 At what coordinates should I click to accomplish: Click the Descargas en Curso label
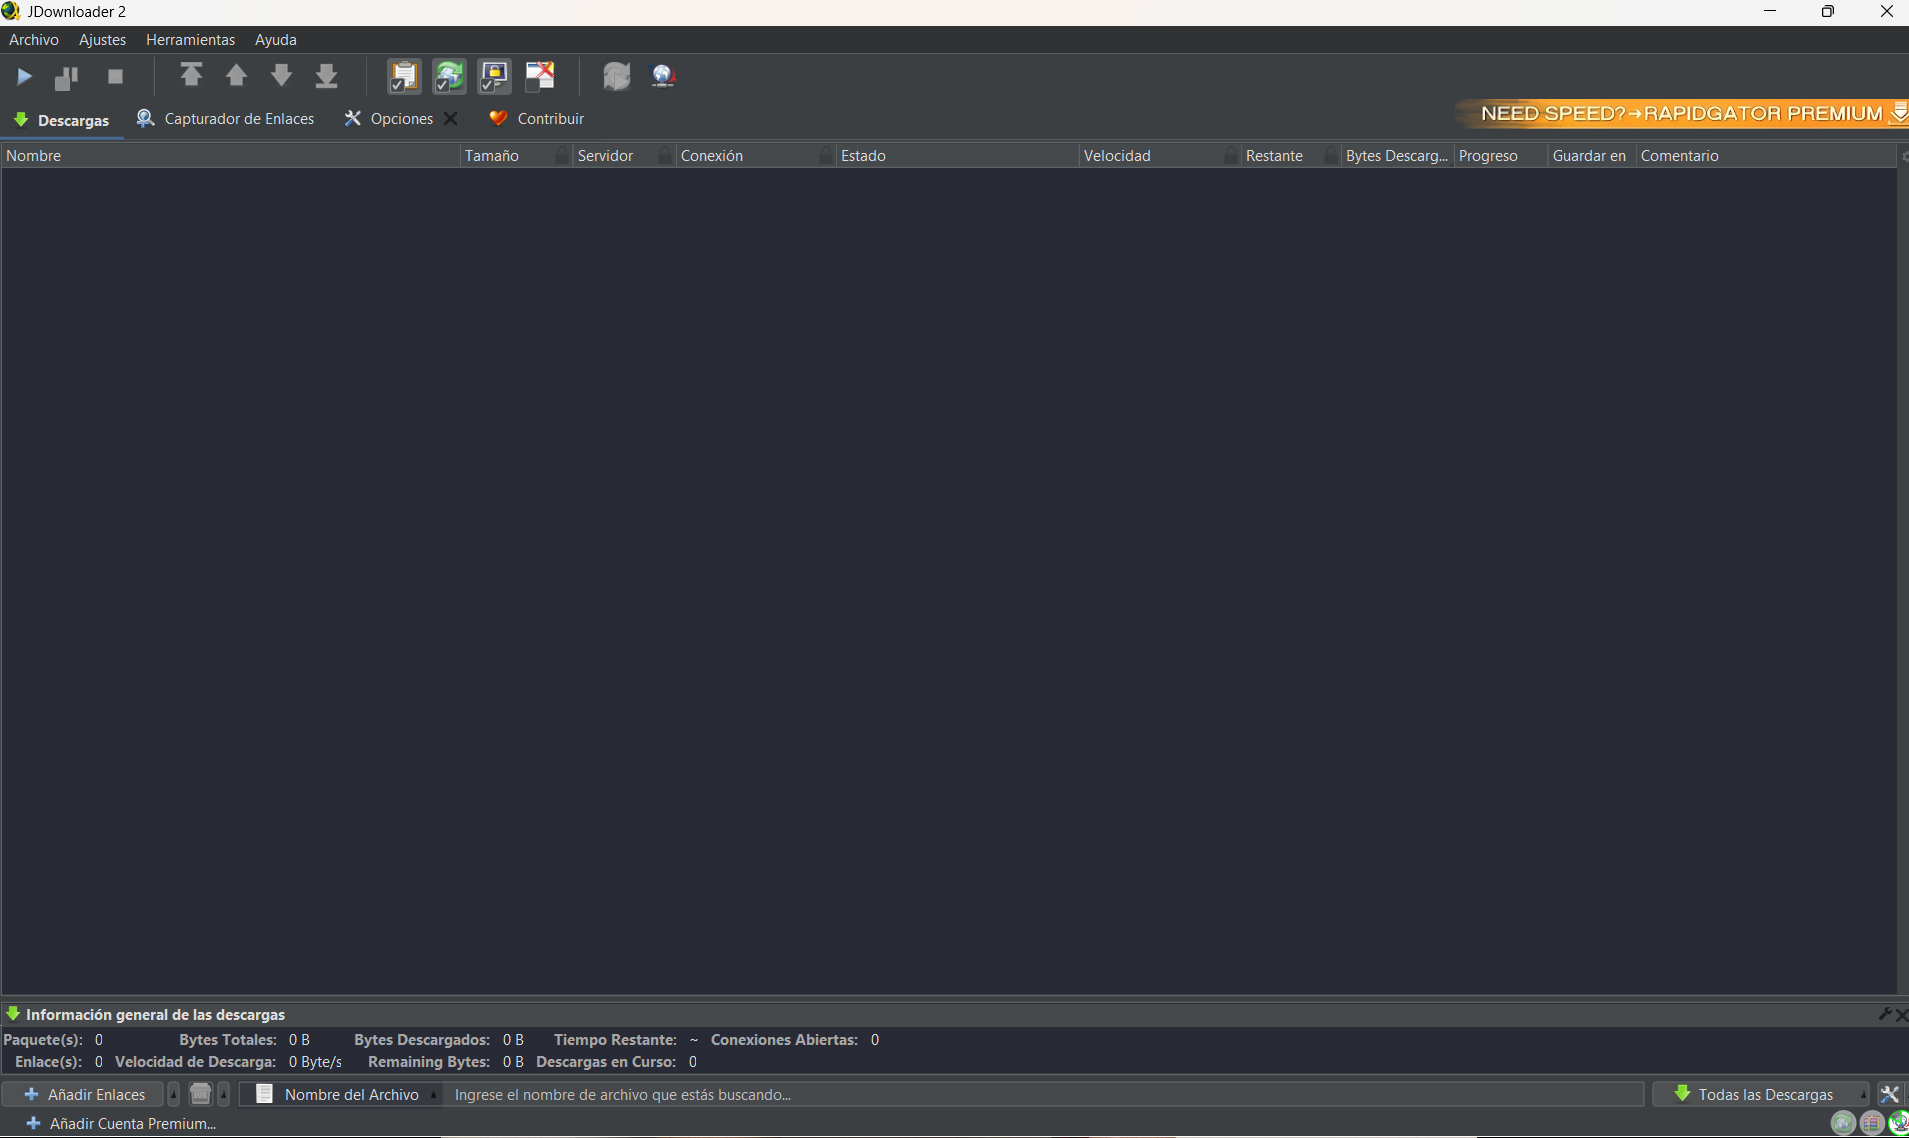click(x=606, y=1062)
